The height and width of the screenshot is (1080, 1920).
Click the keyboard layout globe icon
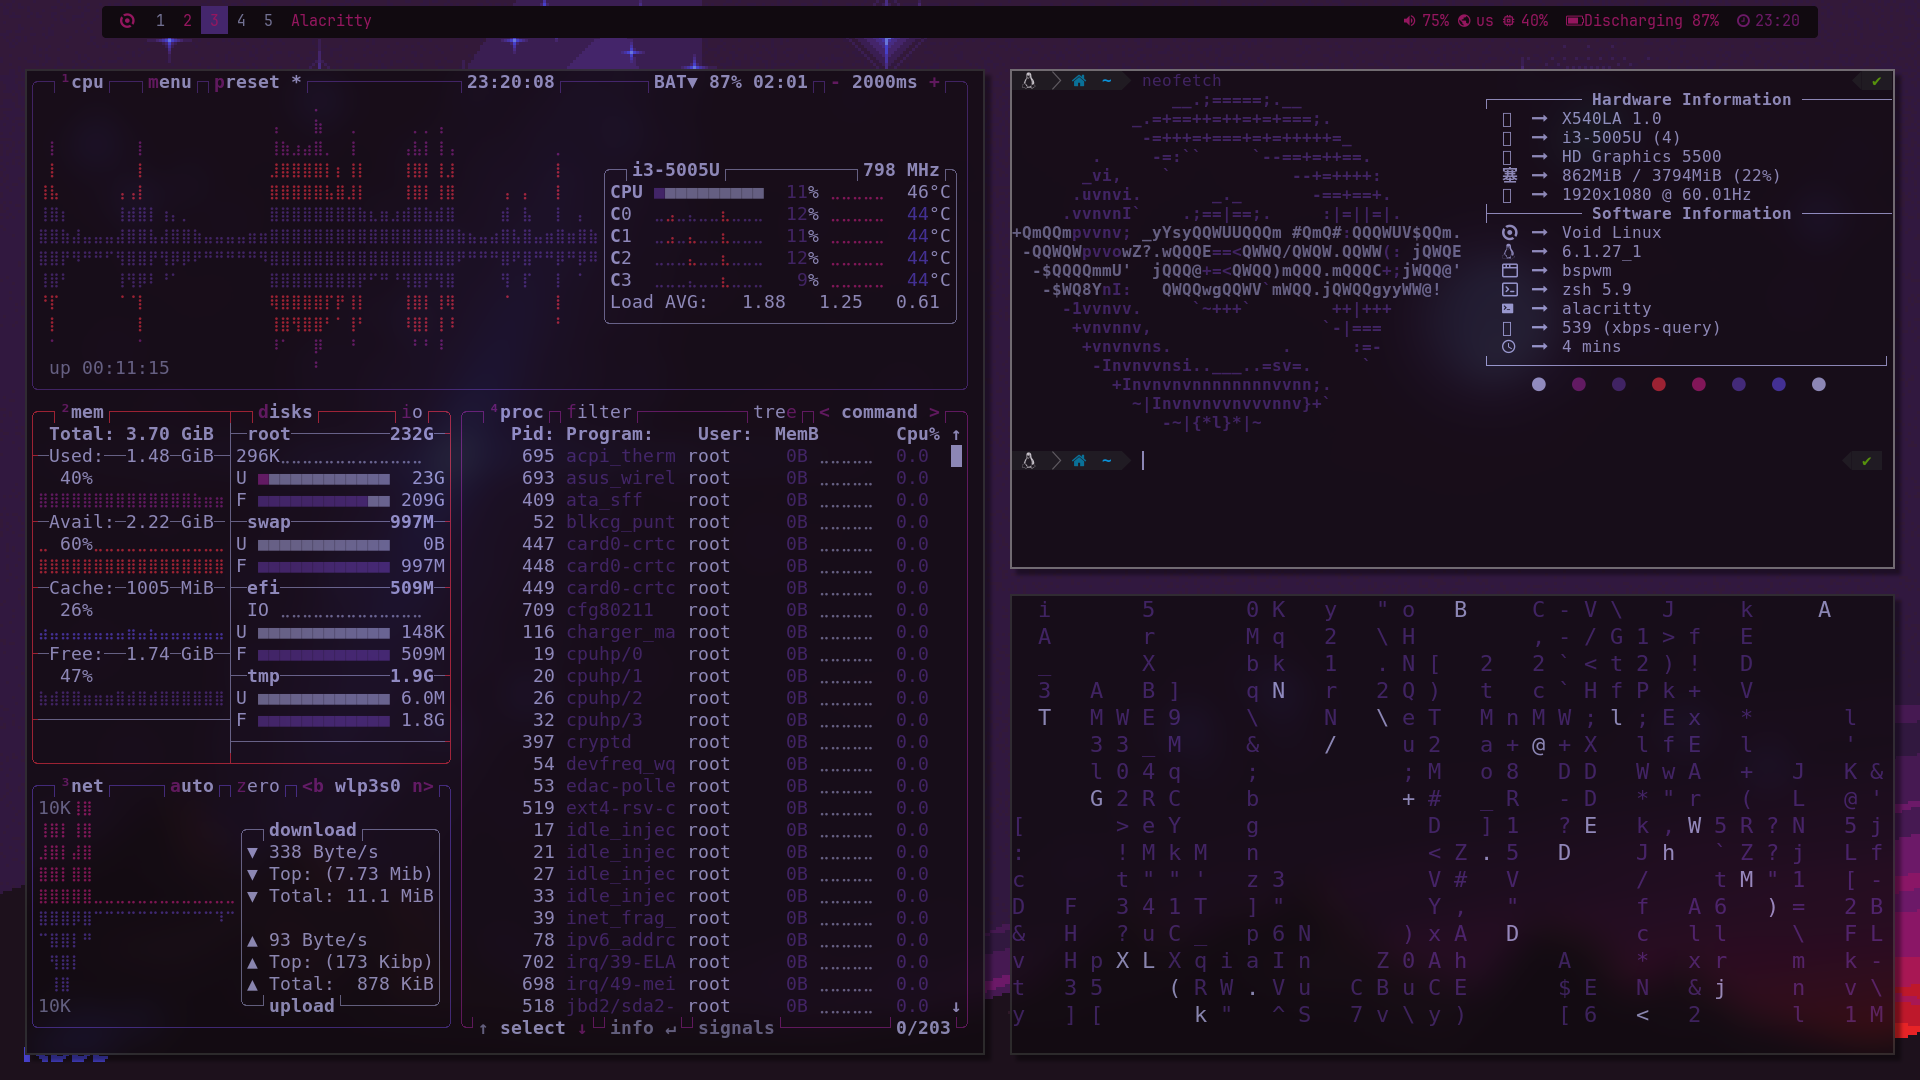point(1464,21)
